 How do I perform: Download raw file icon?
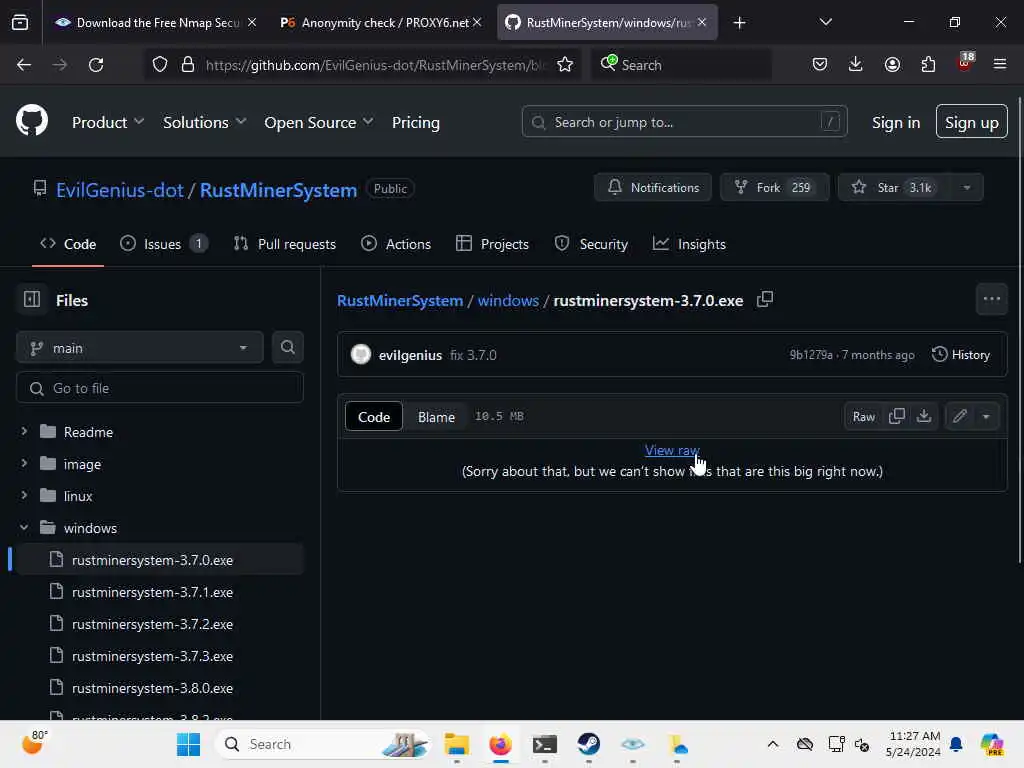(x=924, y=416)
